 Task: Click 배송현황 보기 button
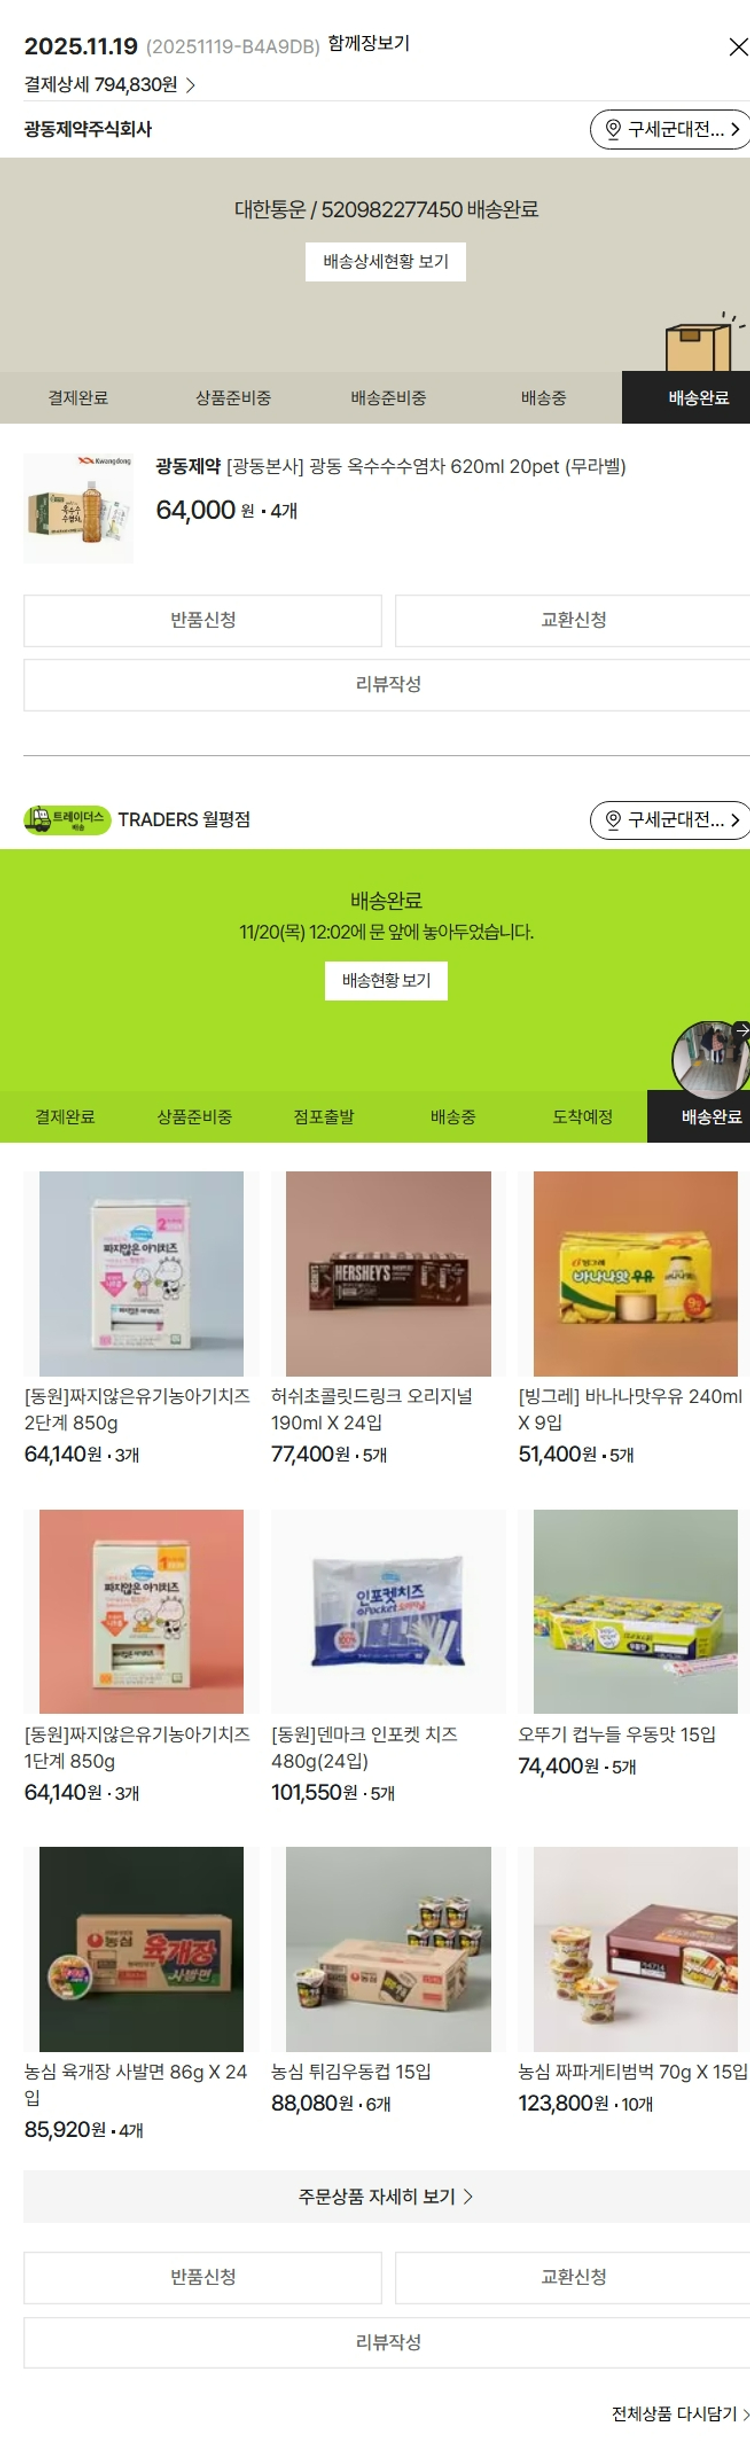click(x=386, y=981)
